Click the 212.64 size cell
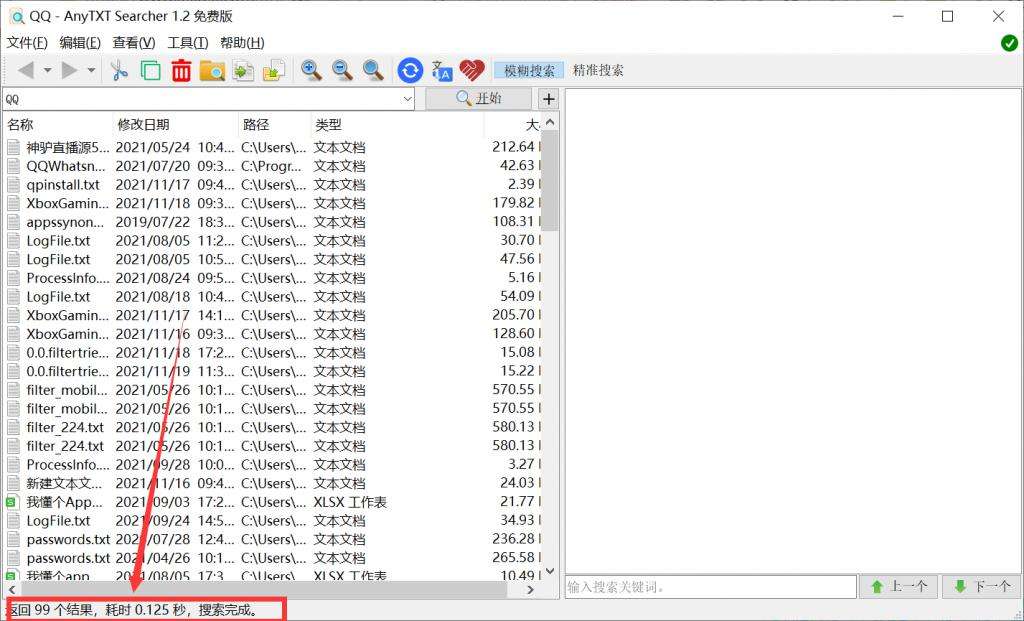Viewport: 1024px width, 621px height. click(x=513, y=147)
